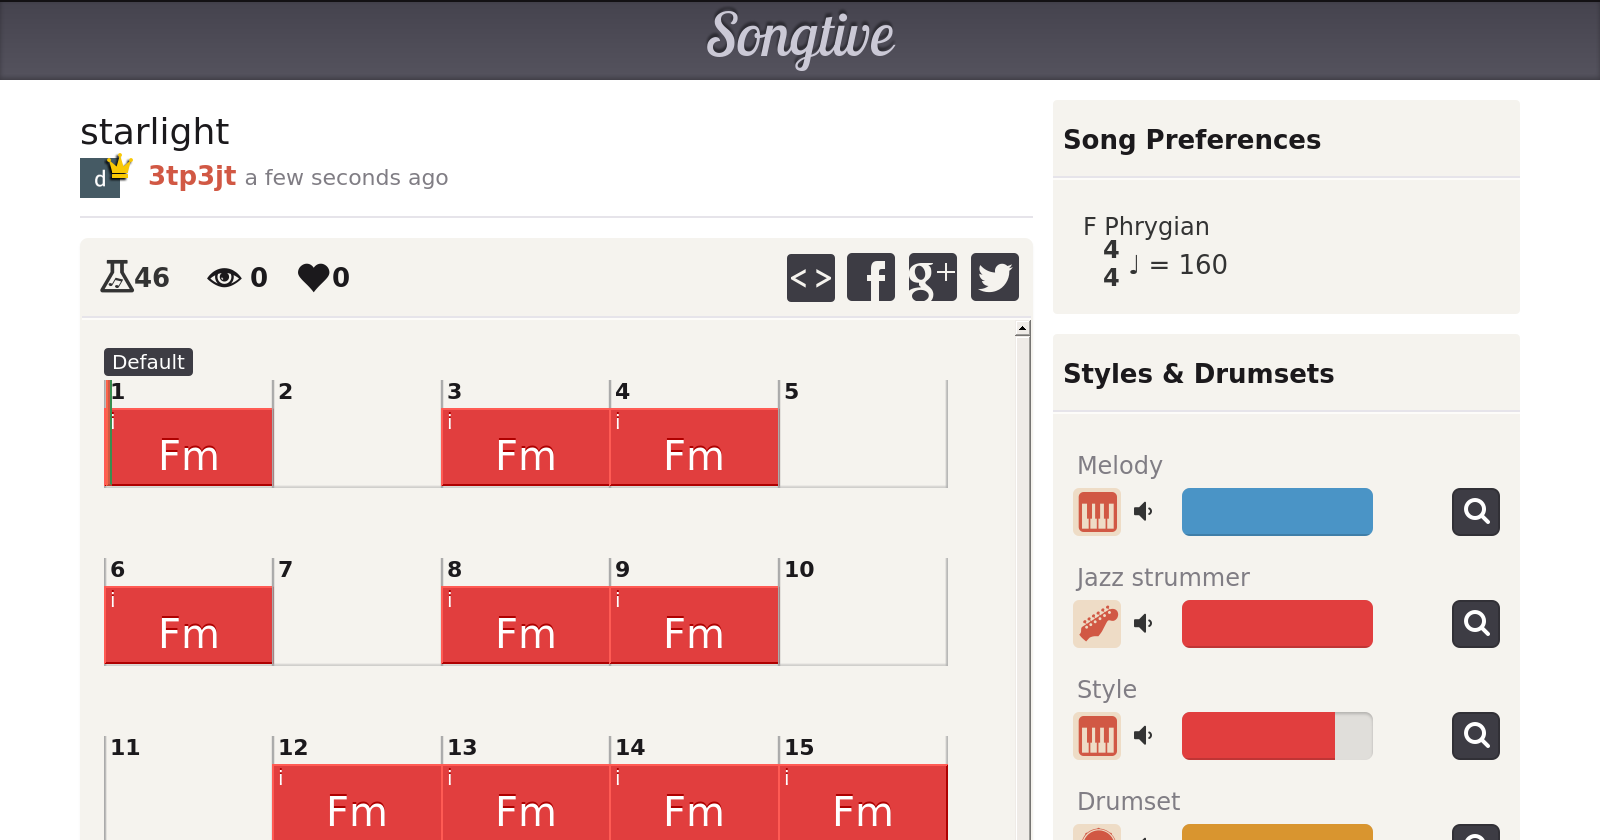Search for a different Jazz strummer
This screenshot has width=1600, height=840.
coord(1476,624)
